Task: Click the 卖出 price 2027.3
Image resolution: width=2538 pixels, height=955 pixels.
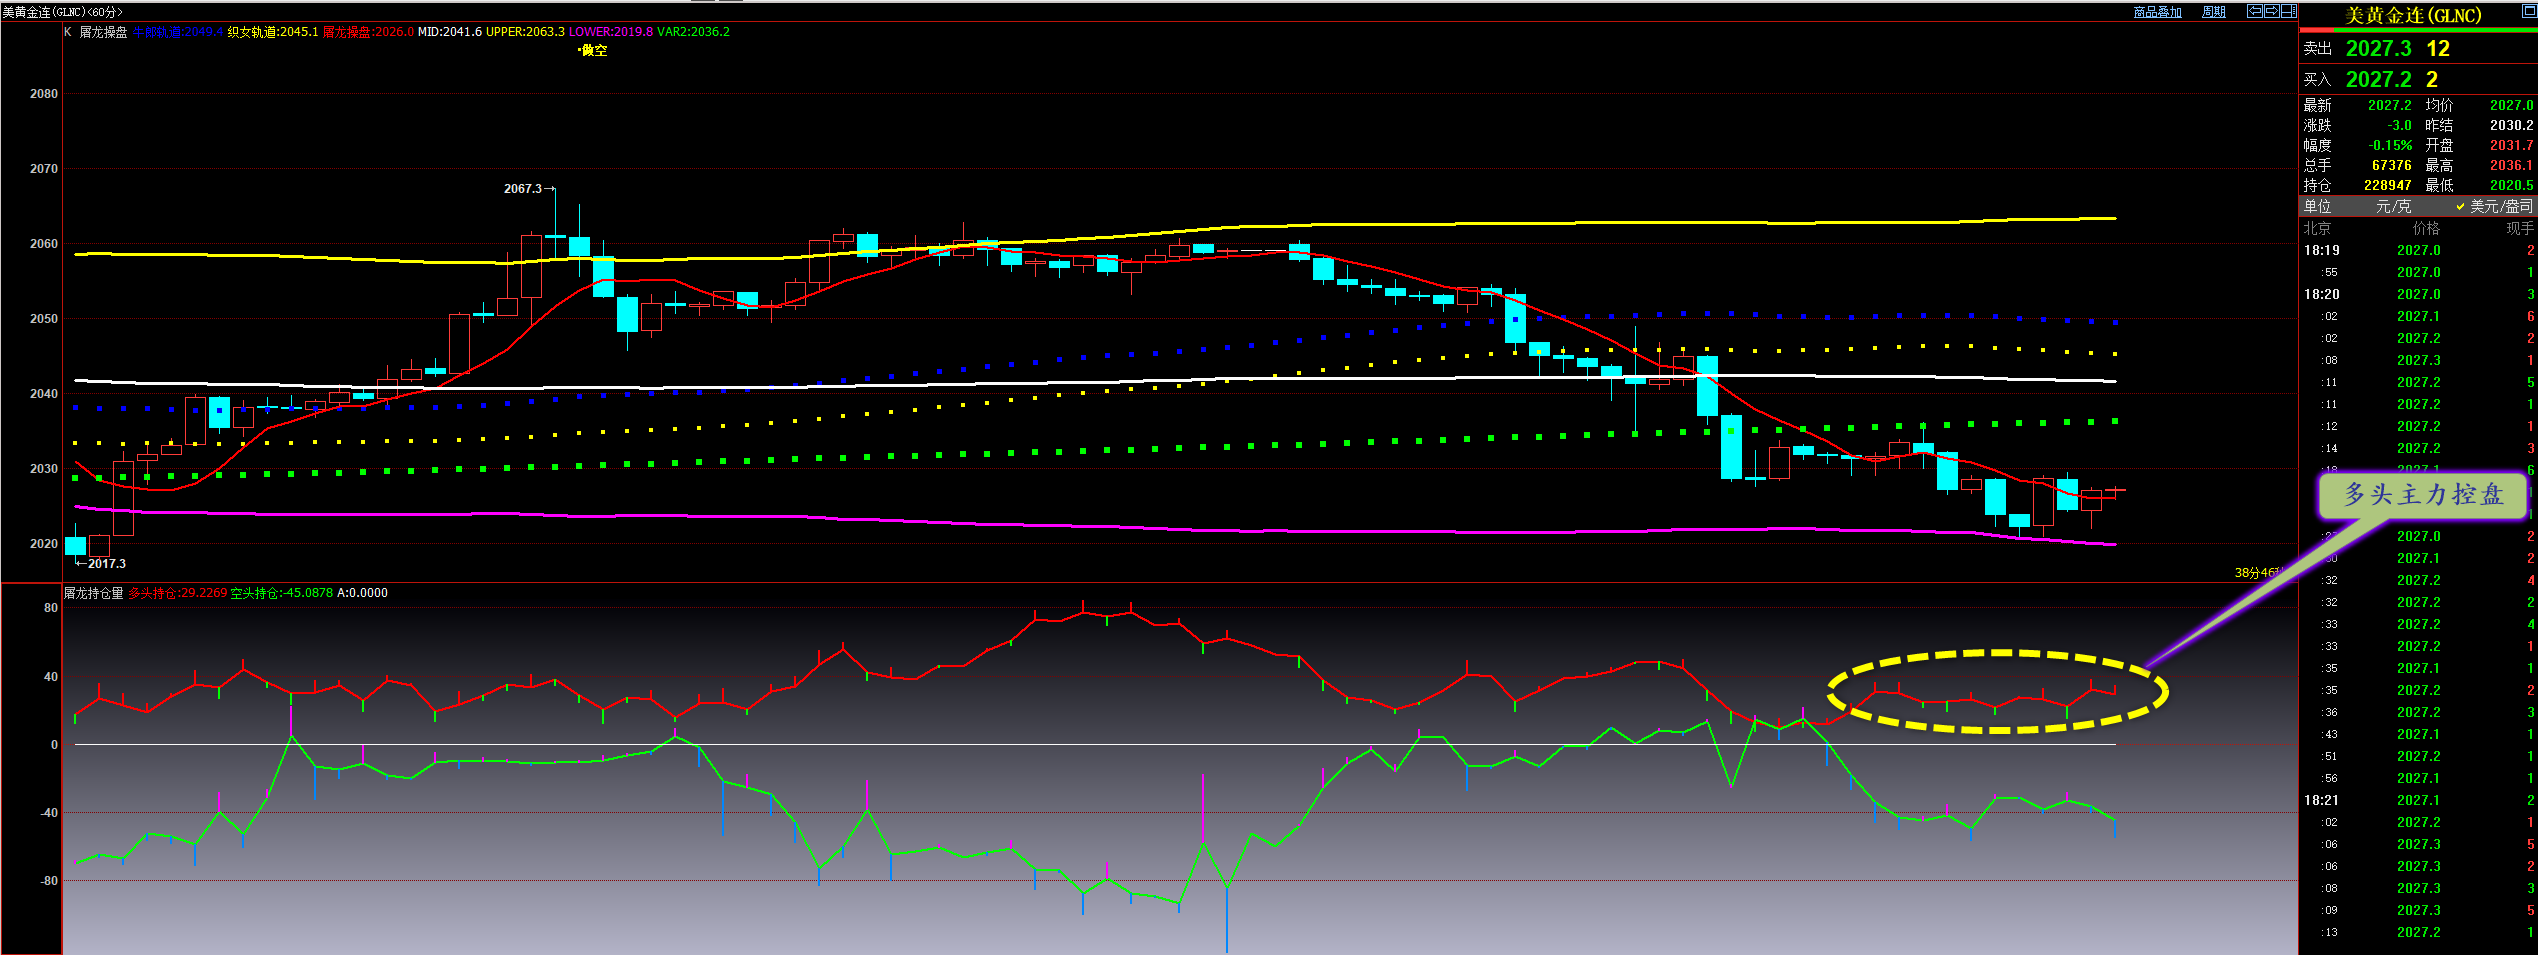Action: coord(2379,48)
